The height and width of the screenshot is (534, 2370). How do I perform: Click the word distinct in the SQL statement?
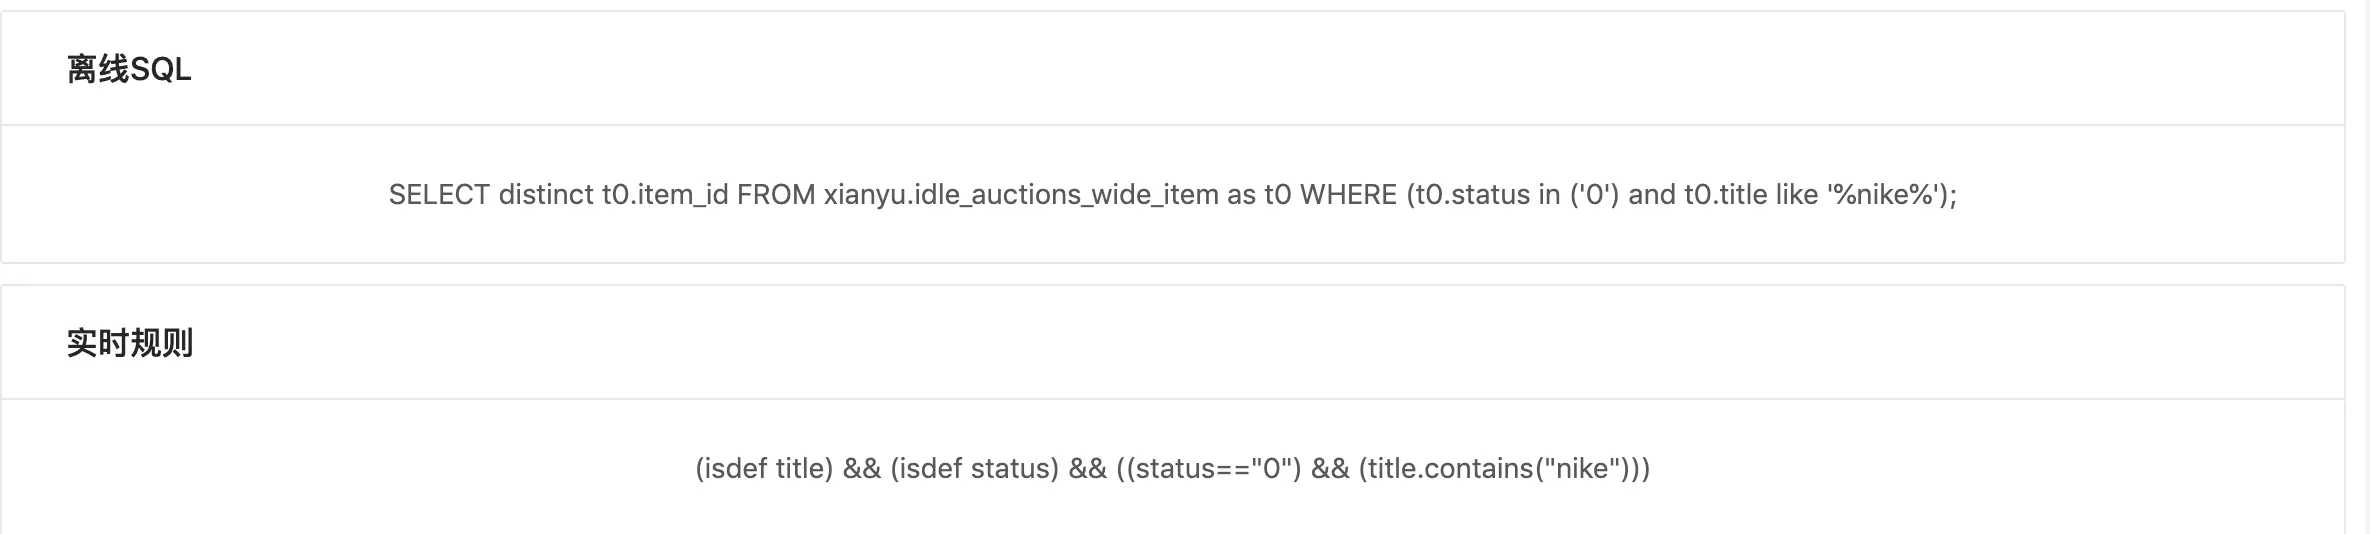546,194
